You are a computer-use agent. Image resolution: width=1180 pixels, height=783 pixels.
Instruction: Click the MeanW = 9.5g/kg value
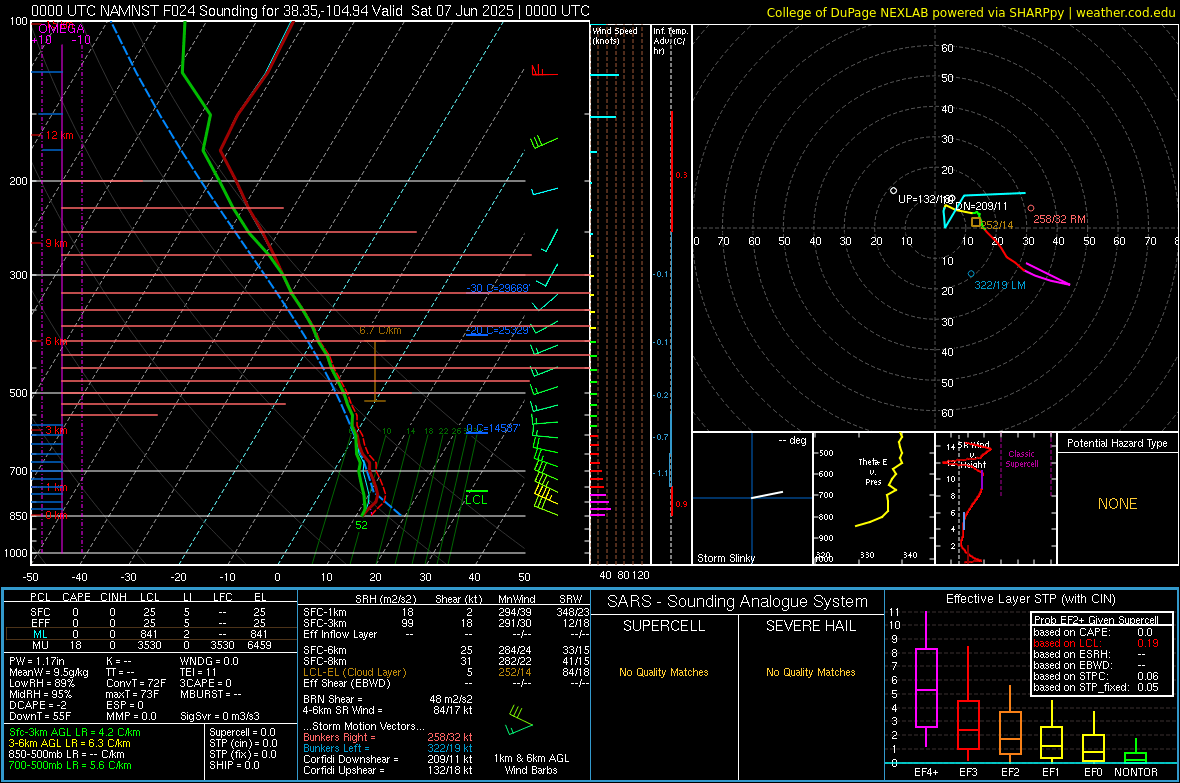coord(49,672)
